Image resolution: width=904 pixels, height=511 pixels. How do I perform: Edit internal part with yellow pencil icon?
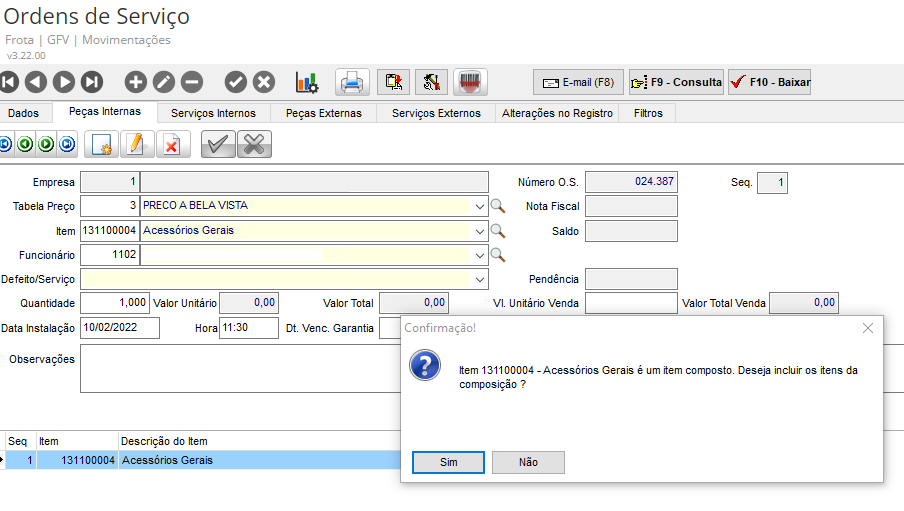[137, 144]
